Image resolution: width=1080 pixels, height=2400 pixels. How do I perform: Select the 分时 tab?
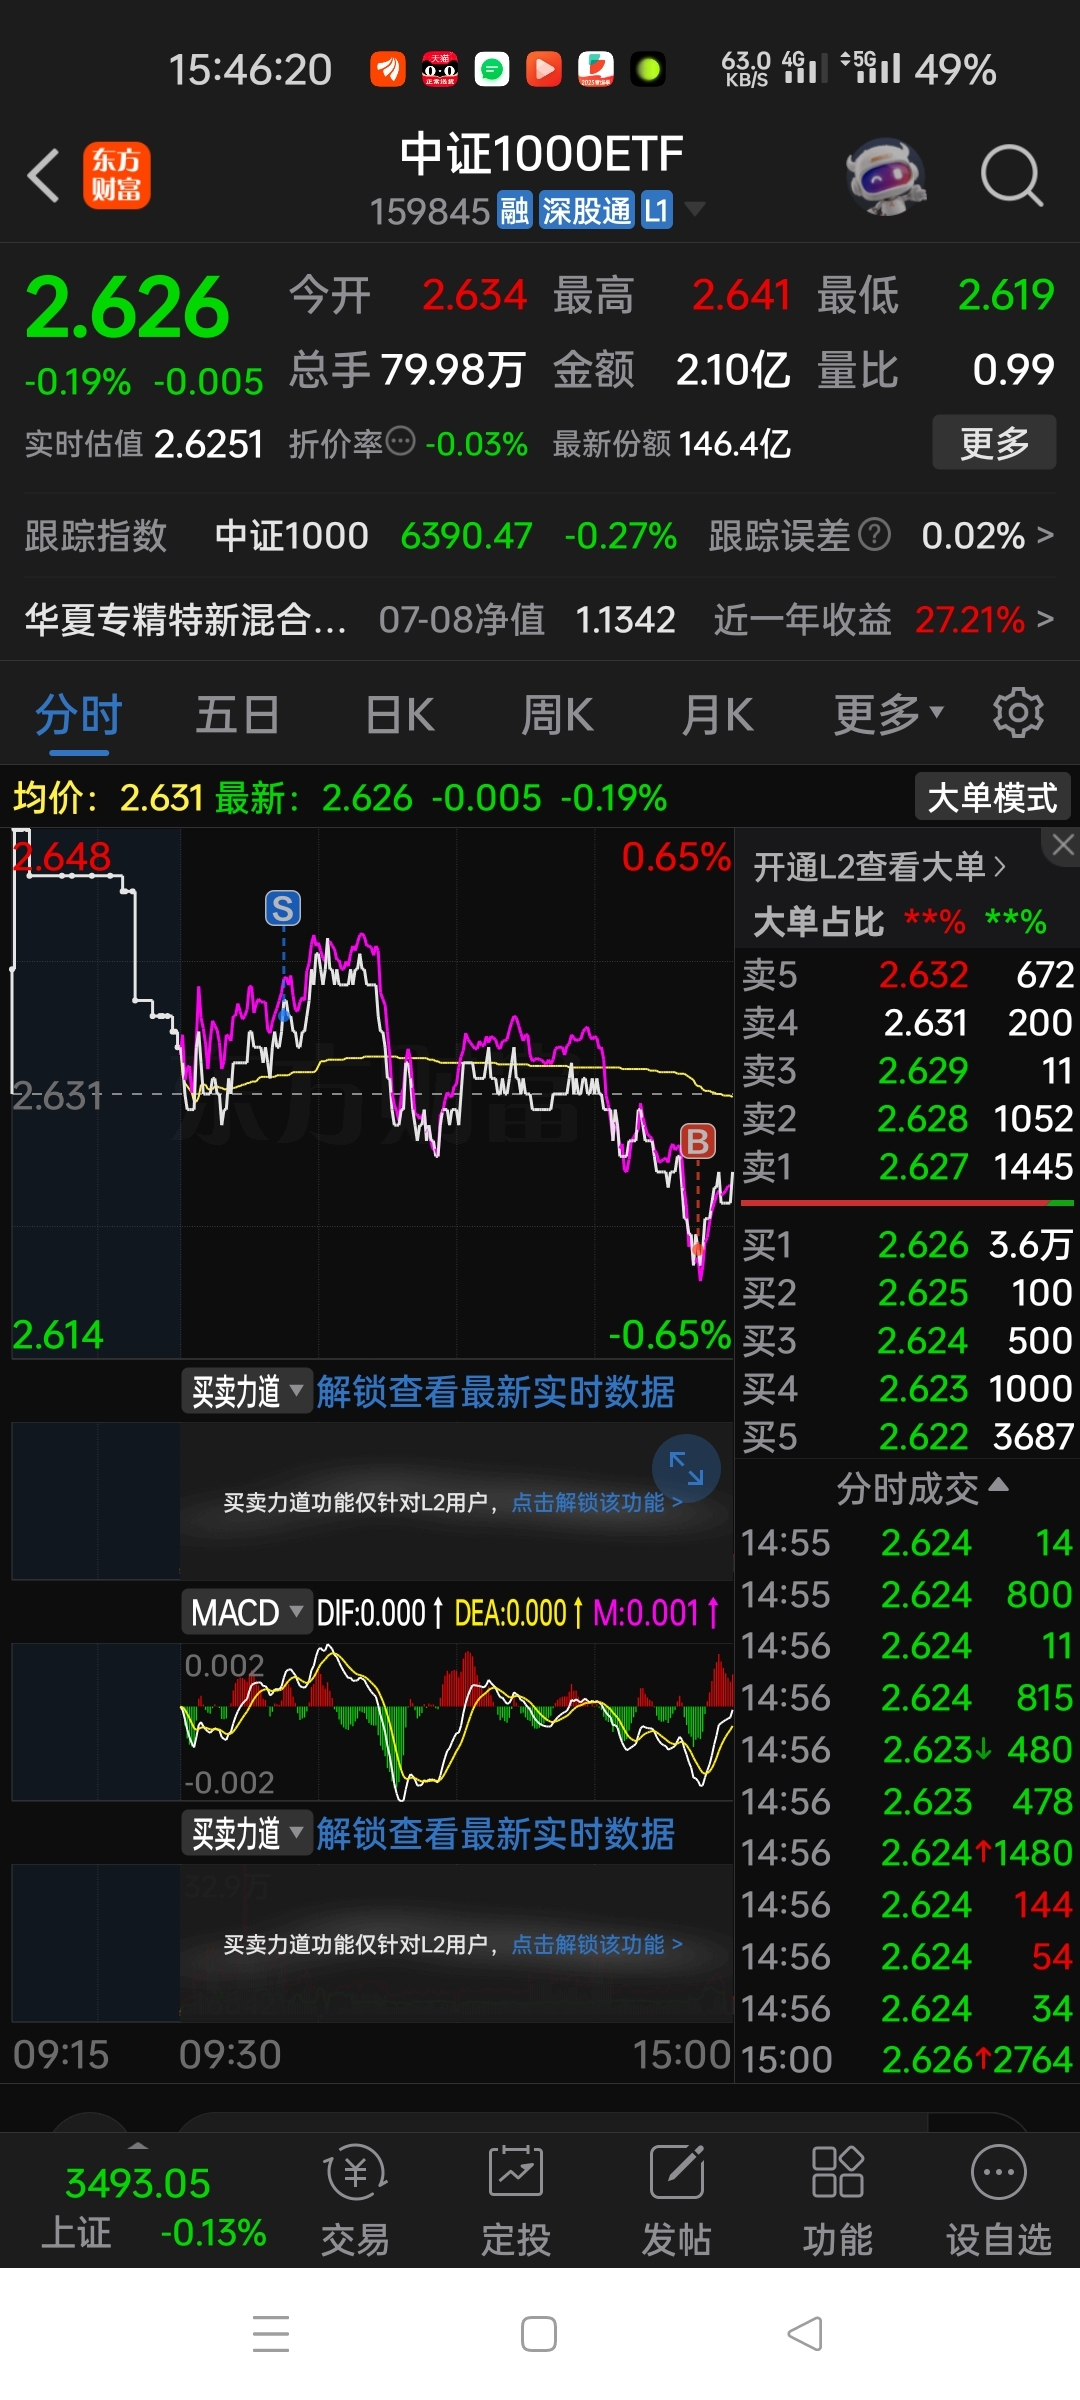79,716
